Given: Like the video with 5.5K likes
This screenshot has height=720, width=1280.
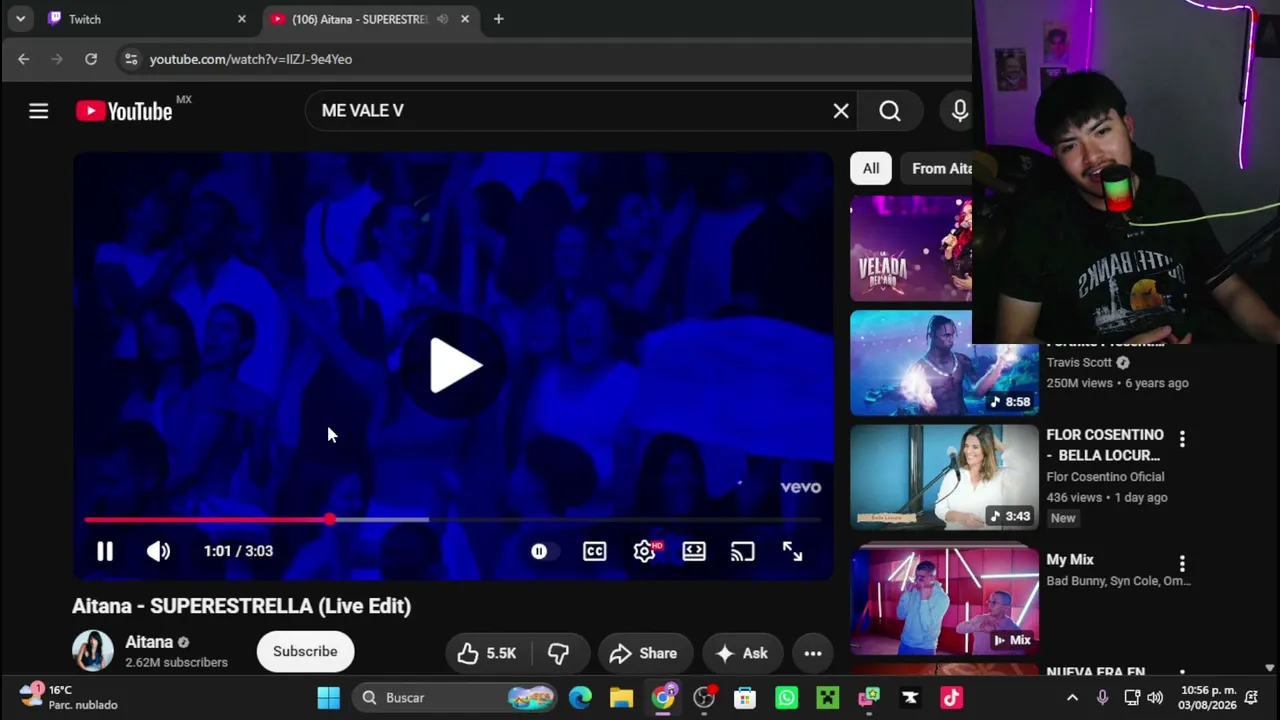Looking at the screenshot, I should click(487, 653).
